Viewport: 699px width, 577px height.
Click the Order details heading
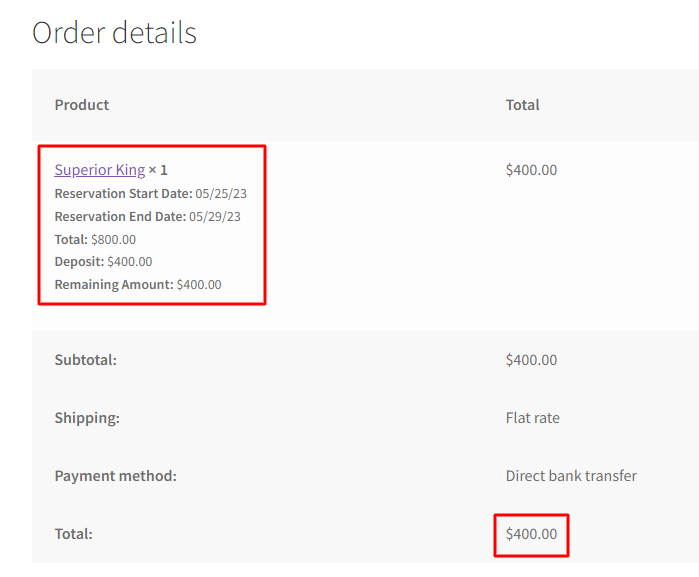point(114,33)
